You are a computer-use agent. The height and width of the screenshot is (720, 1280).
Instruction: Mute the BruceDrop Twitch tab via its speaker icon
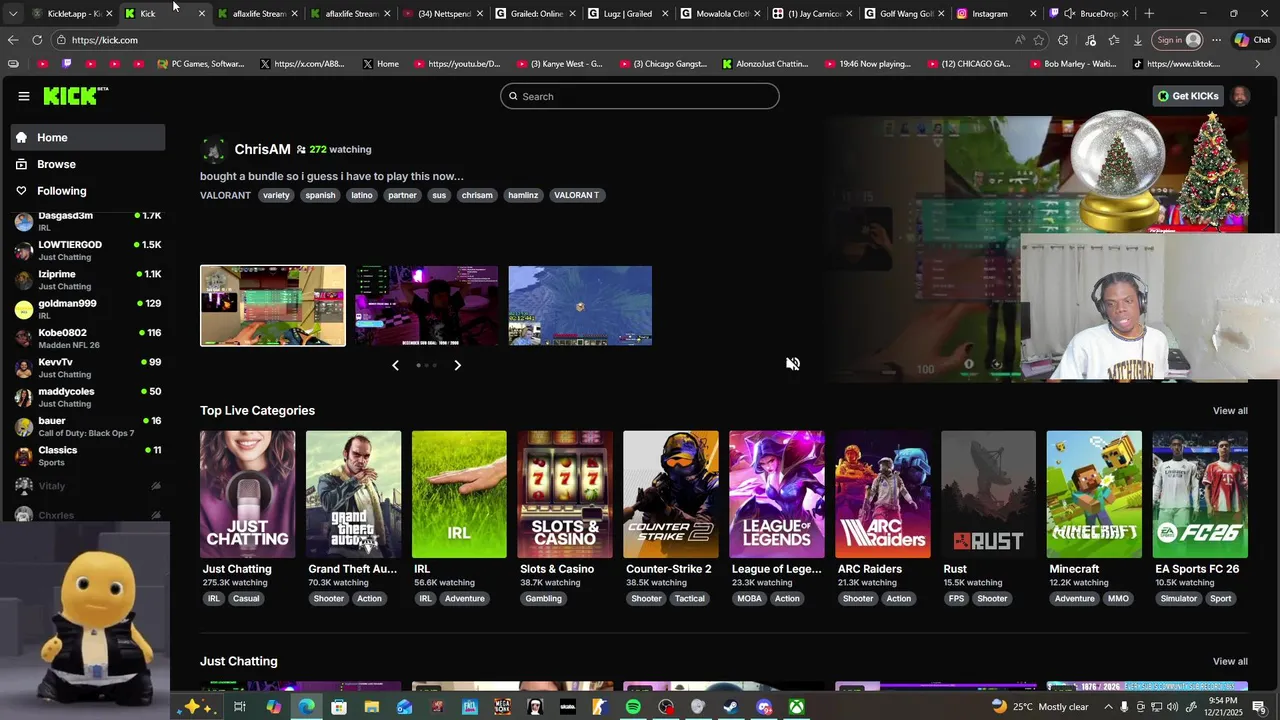coord(1069,14)
